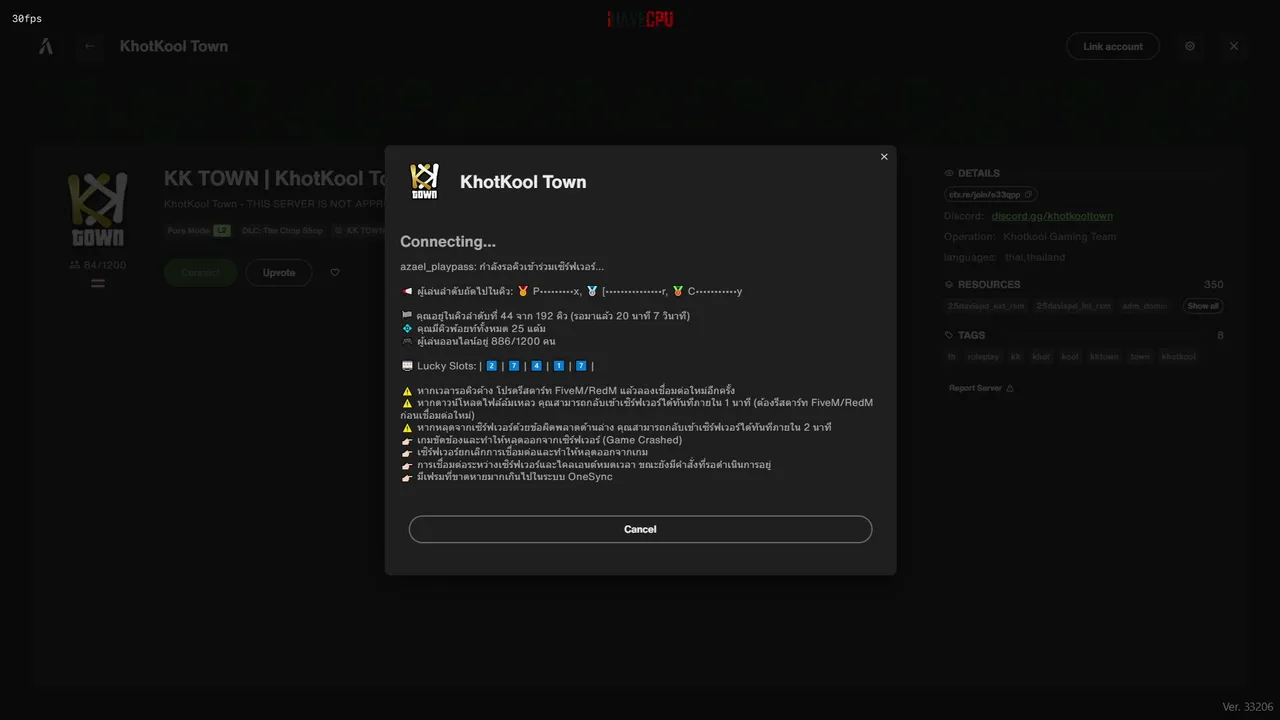Open the discord.gg/khotkooltown link

(x=1052, y=216)
